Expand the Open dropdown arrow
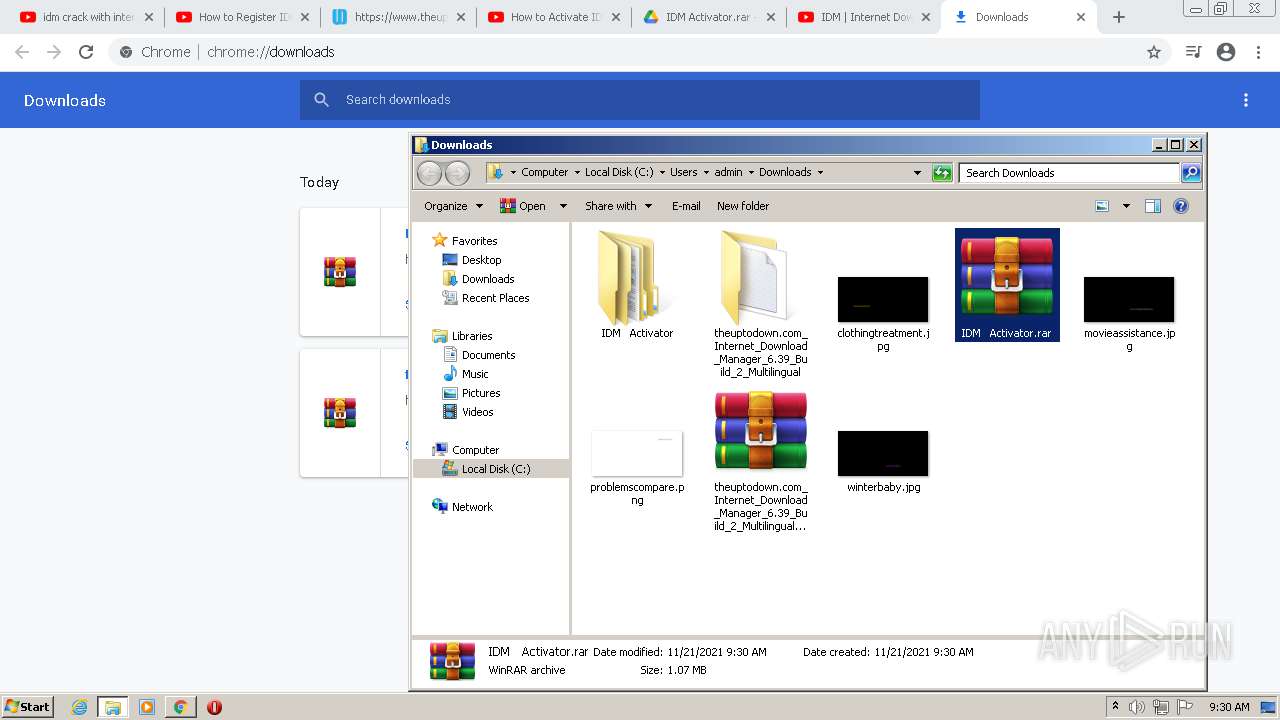Viewport: 1280px width, 720px height. pos(563,206)
